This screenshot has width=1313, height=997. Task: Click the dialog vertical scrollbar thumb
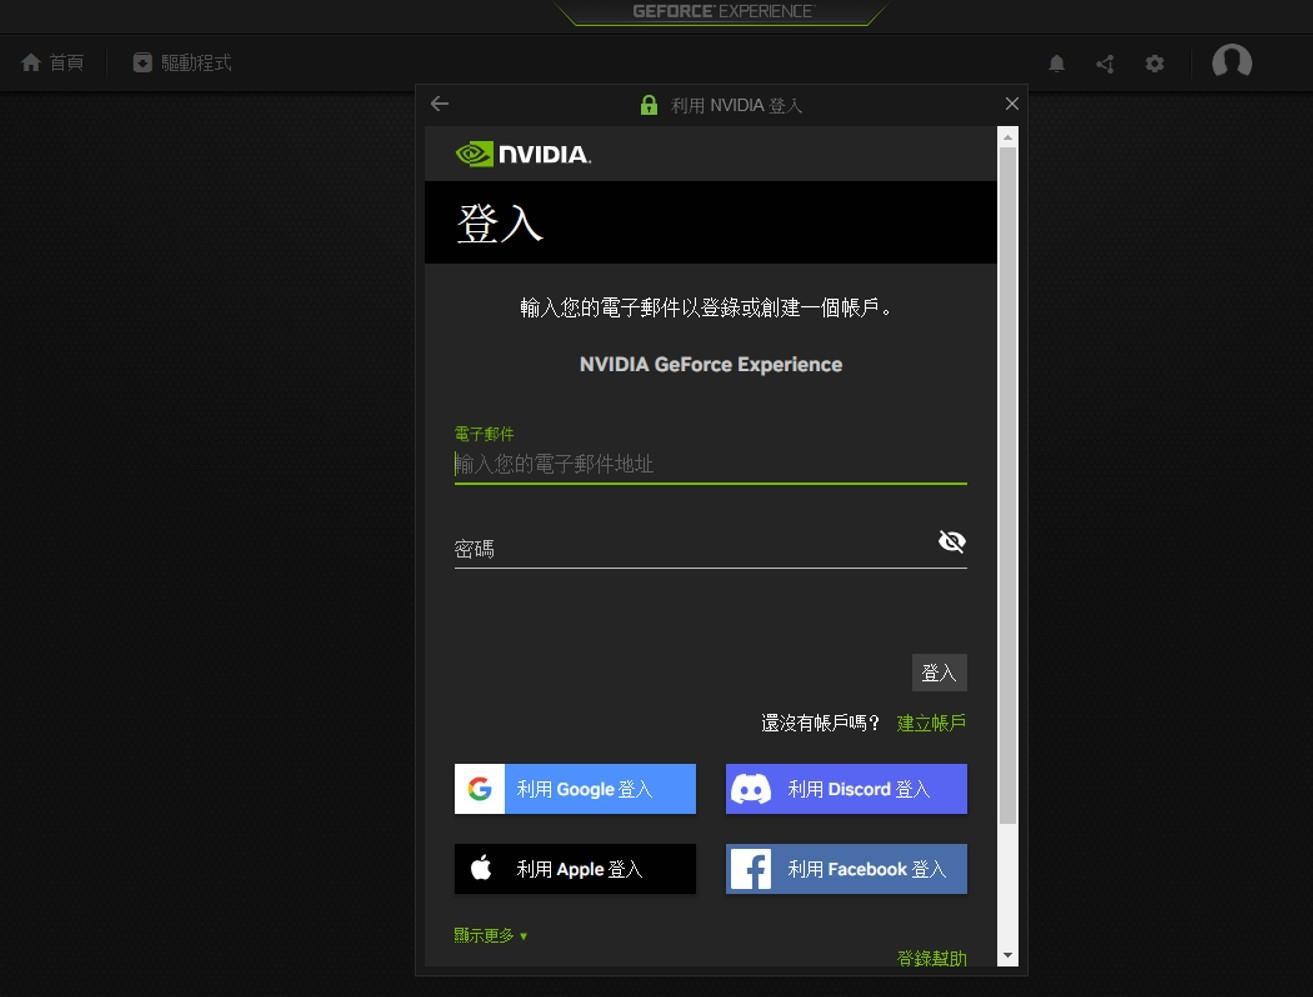point(1008,486)
